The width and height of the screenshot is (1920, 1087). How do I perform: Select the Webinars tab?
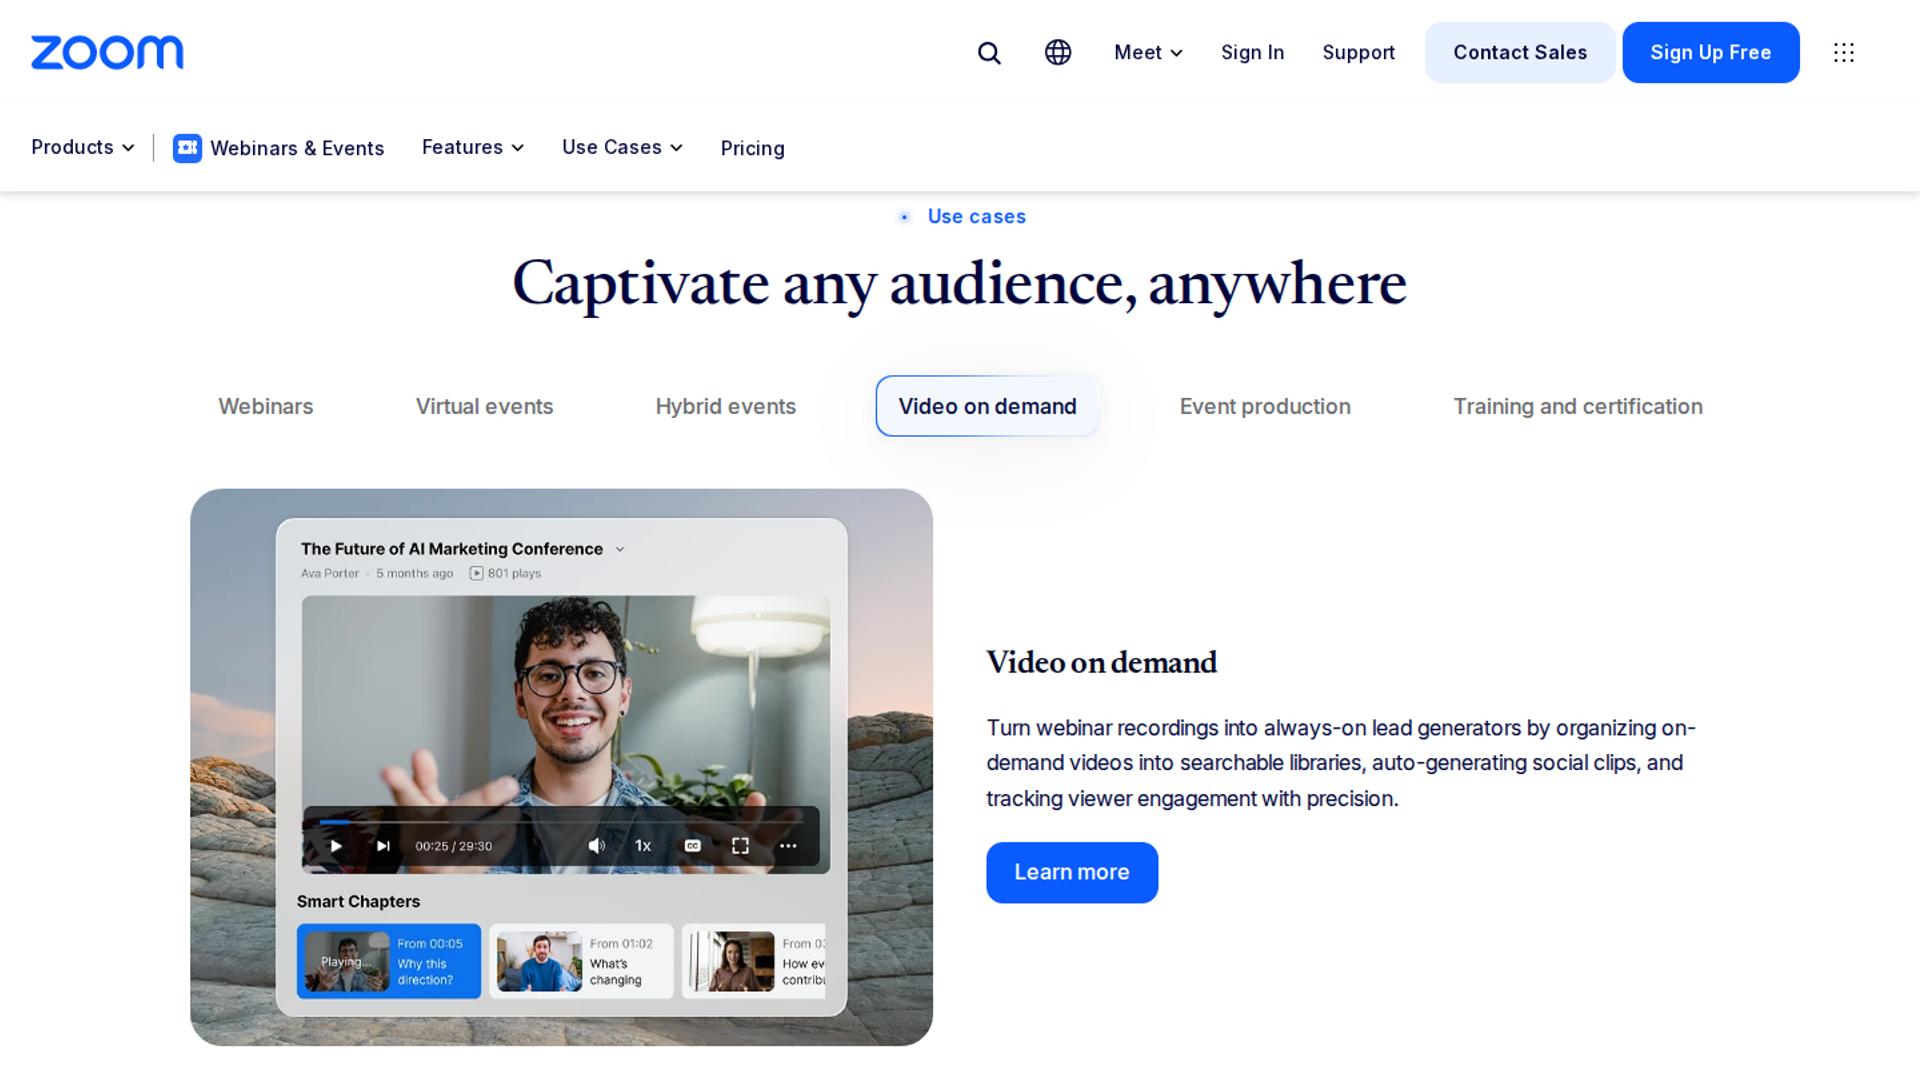click(x=266, y=406)
